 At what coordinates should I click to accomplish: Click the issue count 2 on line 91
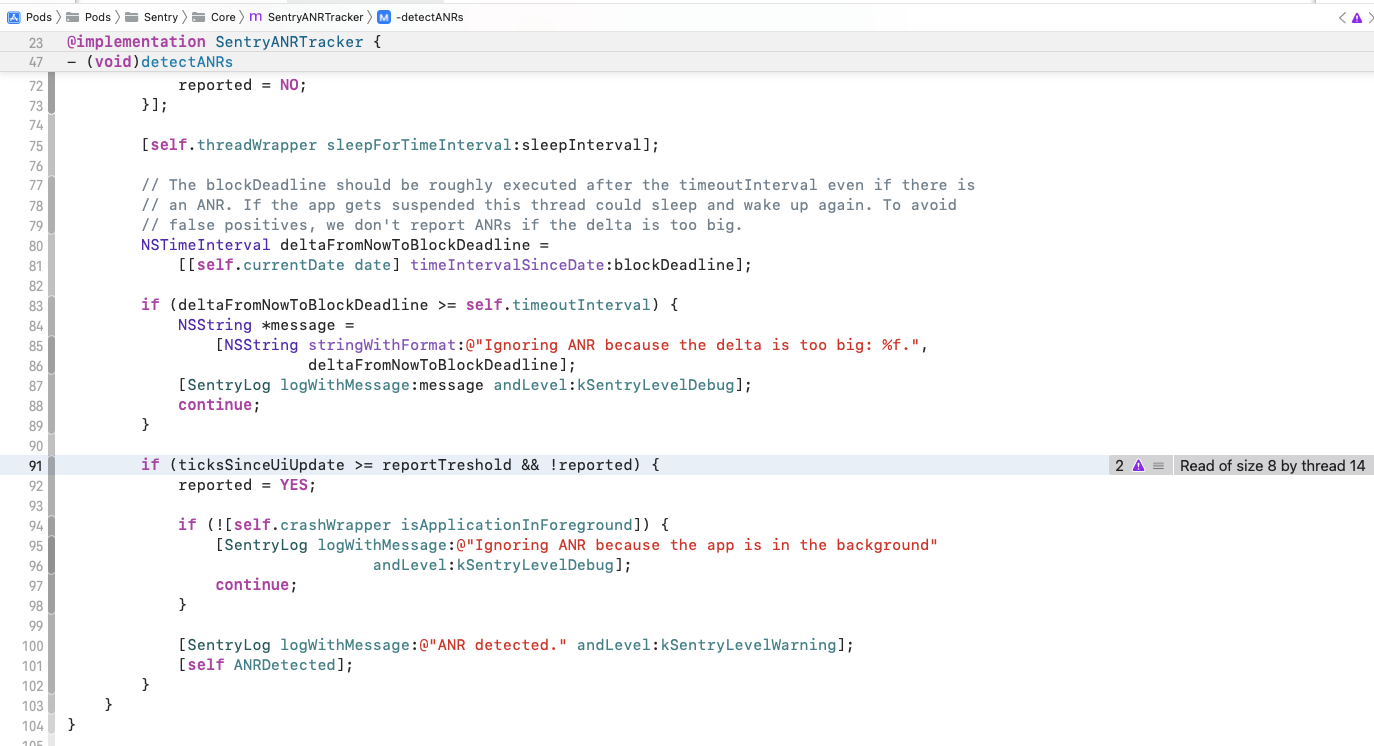tap(1120, 465)
